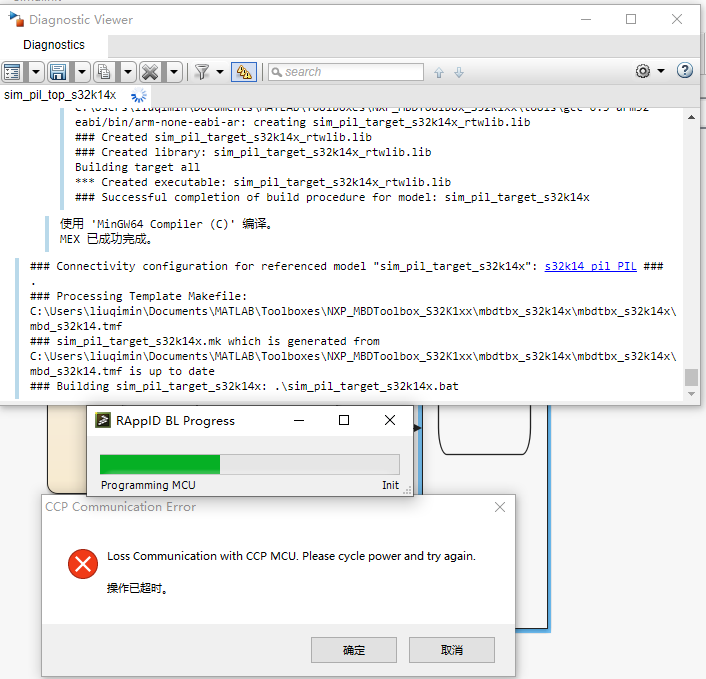Click the 'MinGW64 Compiler (C)' compile line
This screenshot has width=706, height=679.
click(166, 224)
